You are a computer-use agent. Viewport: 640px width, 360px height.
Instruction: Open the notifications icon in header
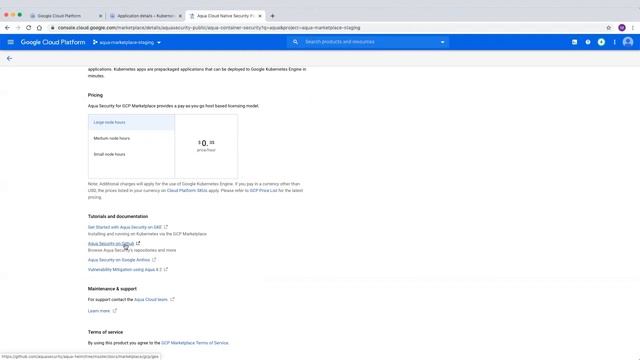click(601, 42)
